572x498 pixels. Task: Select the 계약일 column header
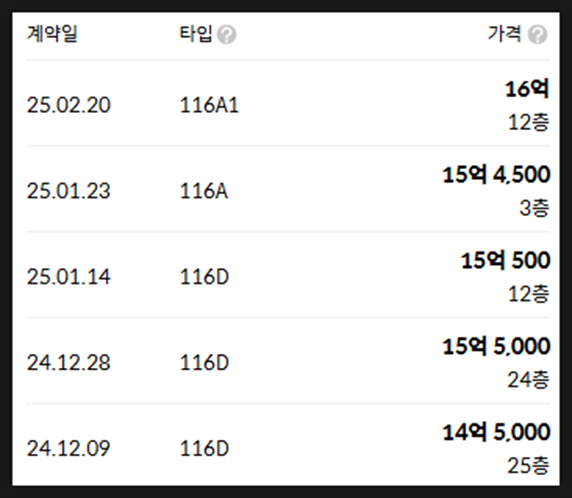point(52,34)
